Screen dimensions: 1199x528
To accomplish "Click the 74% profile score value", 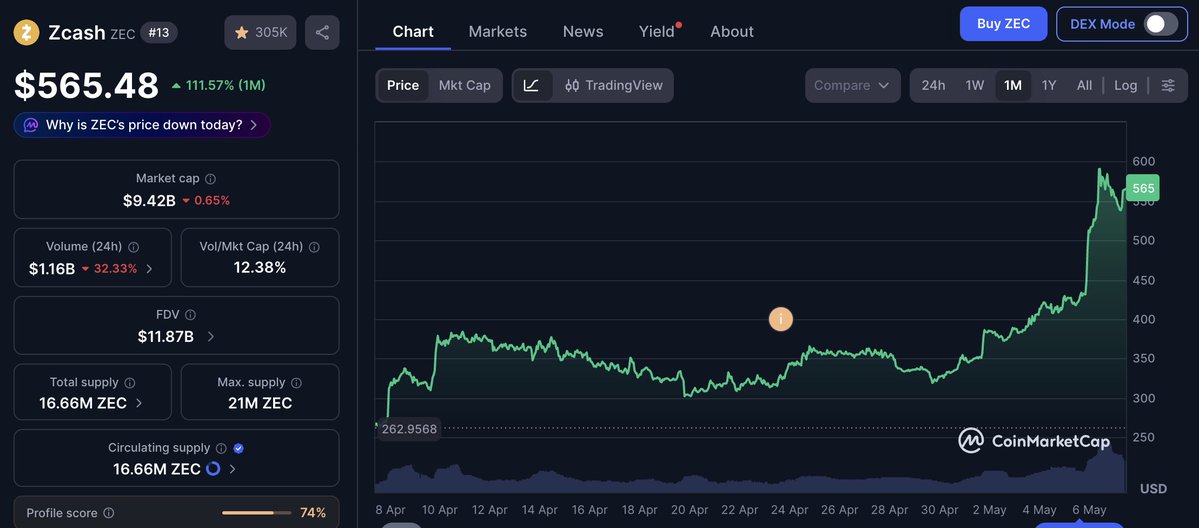I will click(x=313, y=513).
